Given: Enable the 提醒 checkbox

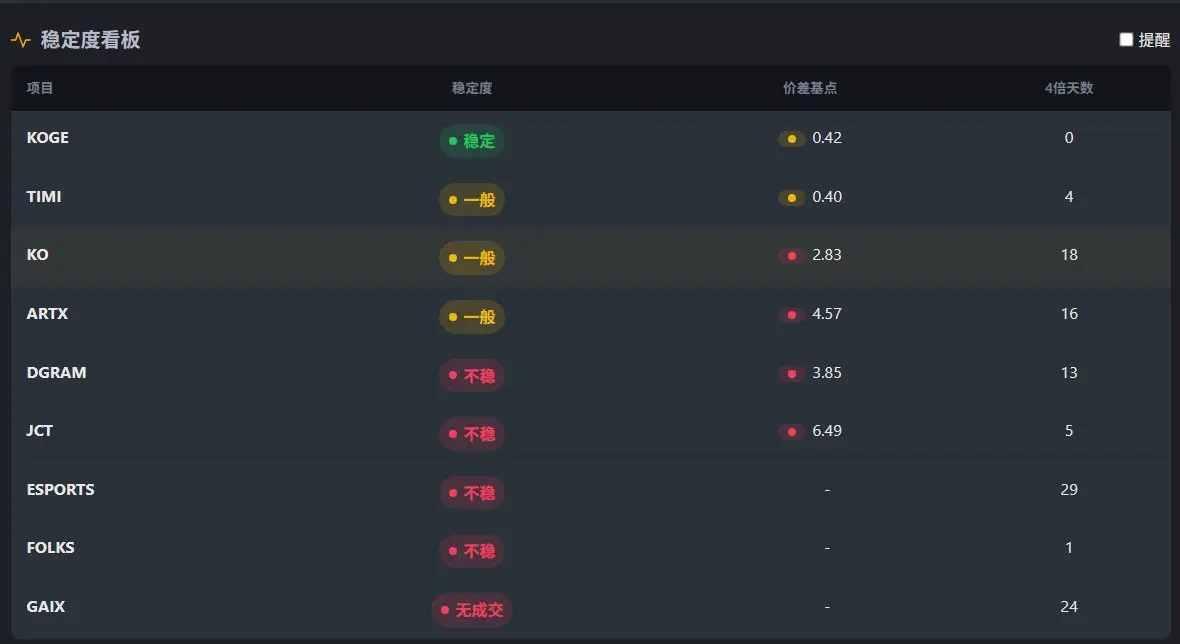Looking at the screenshot, I should (1126, 40).
